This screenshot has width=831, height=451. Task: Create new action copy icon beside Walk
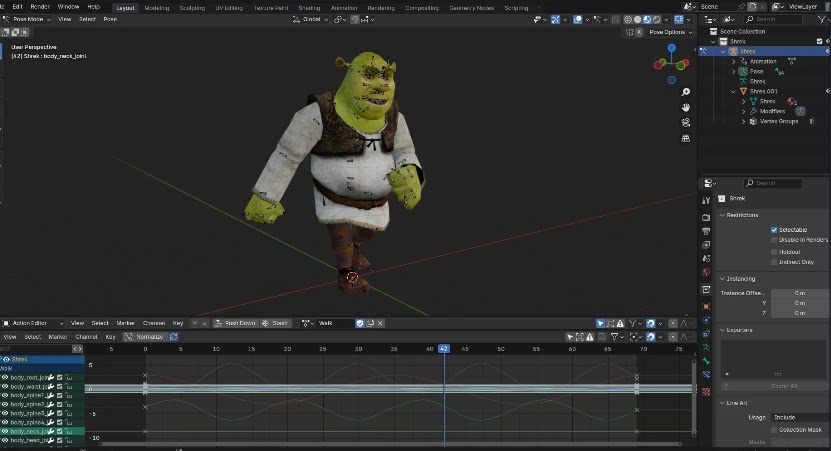coord(370,323)
